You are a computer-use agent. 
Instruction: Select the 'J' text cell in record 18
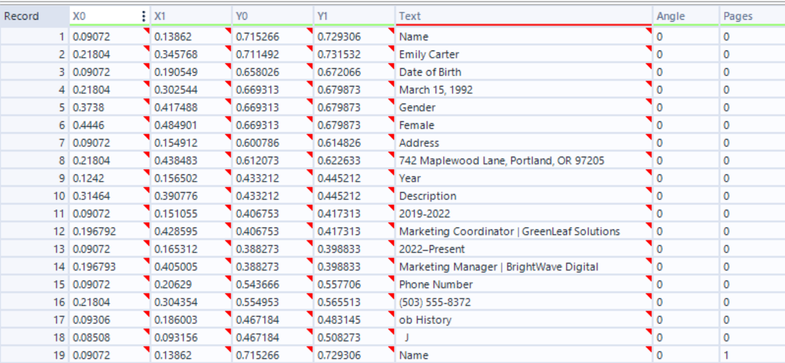point(524,337)
